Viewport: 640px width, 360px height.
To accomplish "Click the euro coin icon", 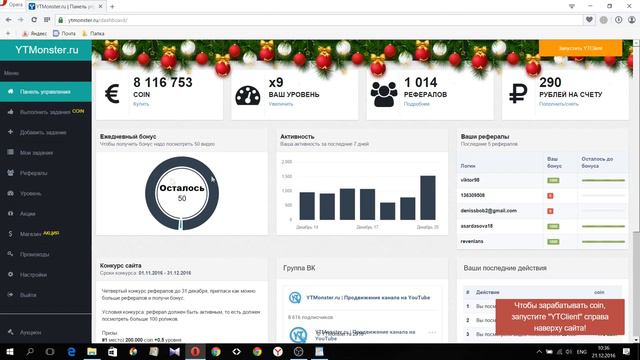I will click(x=112, y=94).
